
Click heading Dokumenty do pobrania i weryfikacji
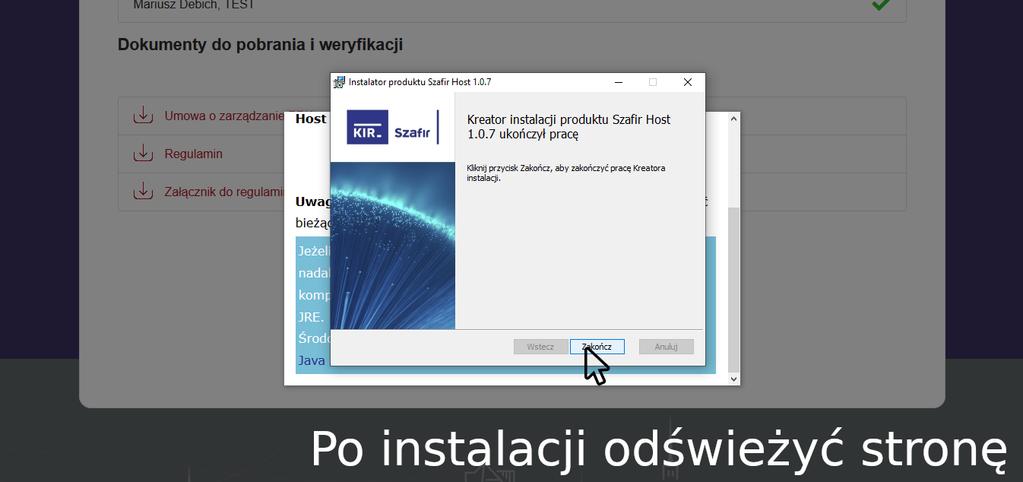point(260,45)
